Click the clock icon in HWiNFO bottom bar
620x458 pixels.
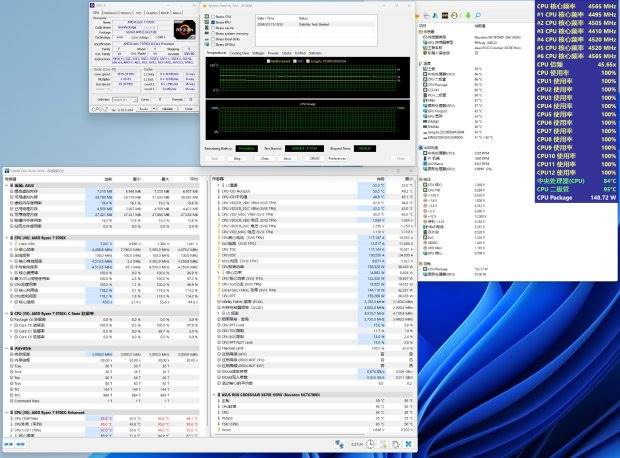click(370, 444)
